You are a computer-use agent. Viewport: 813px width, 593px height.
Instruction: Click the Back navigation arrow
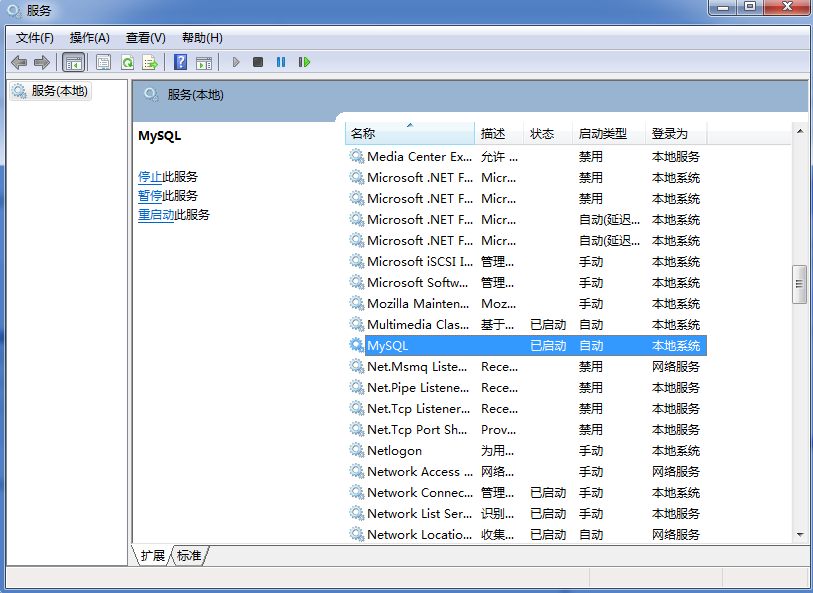(18, 62)
